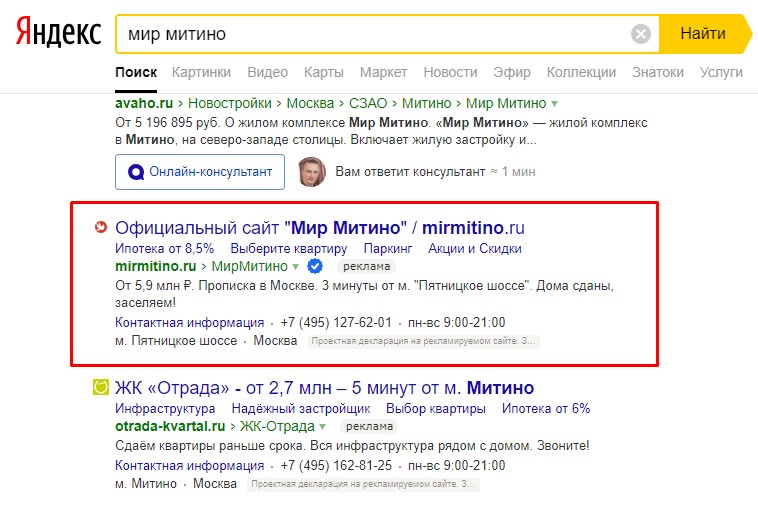Screen dimensions: 758x512
Task: Click the consultant avatar photo
Action: point(312,171)
